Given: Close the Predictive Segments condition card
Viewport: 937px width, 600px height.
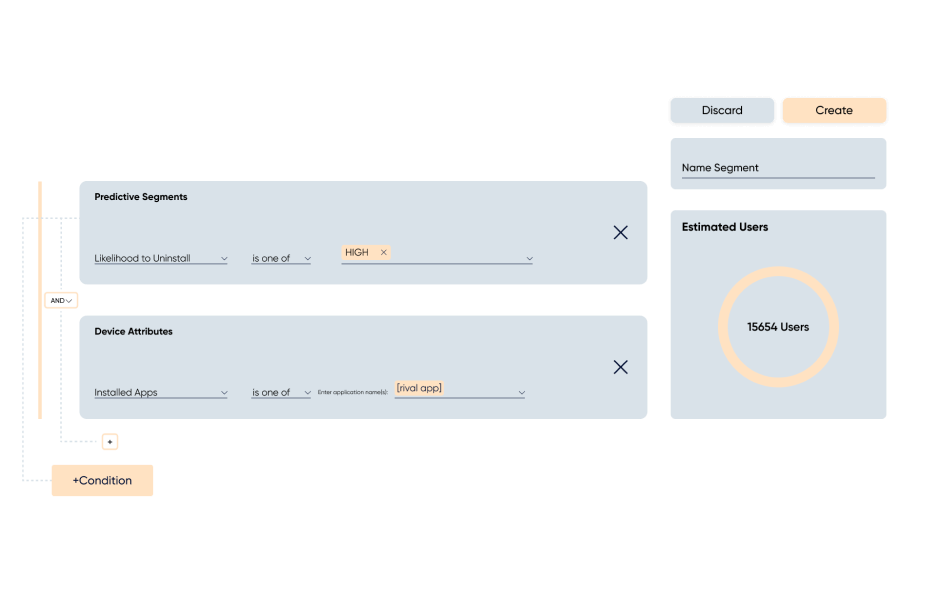Looking at the screenshot, I should (x=620, y=232).
